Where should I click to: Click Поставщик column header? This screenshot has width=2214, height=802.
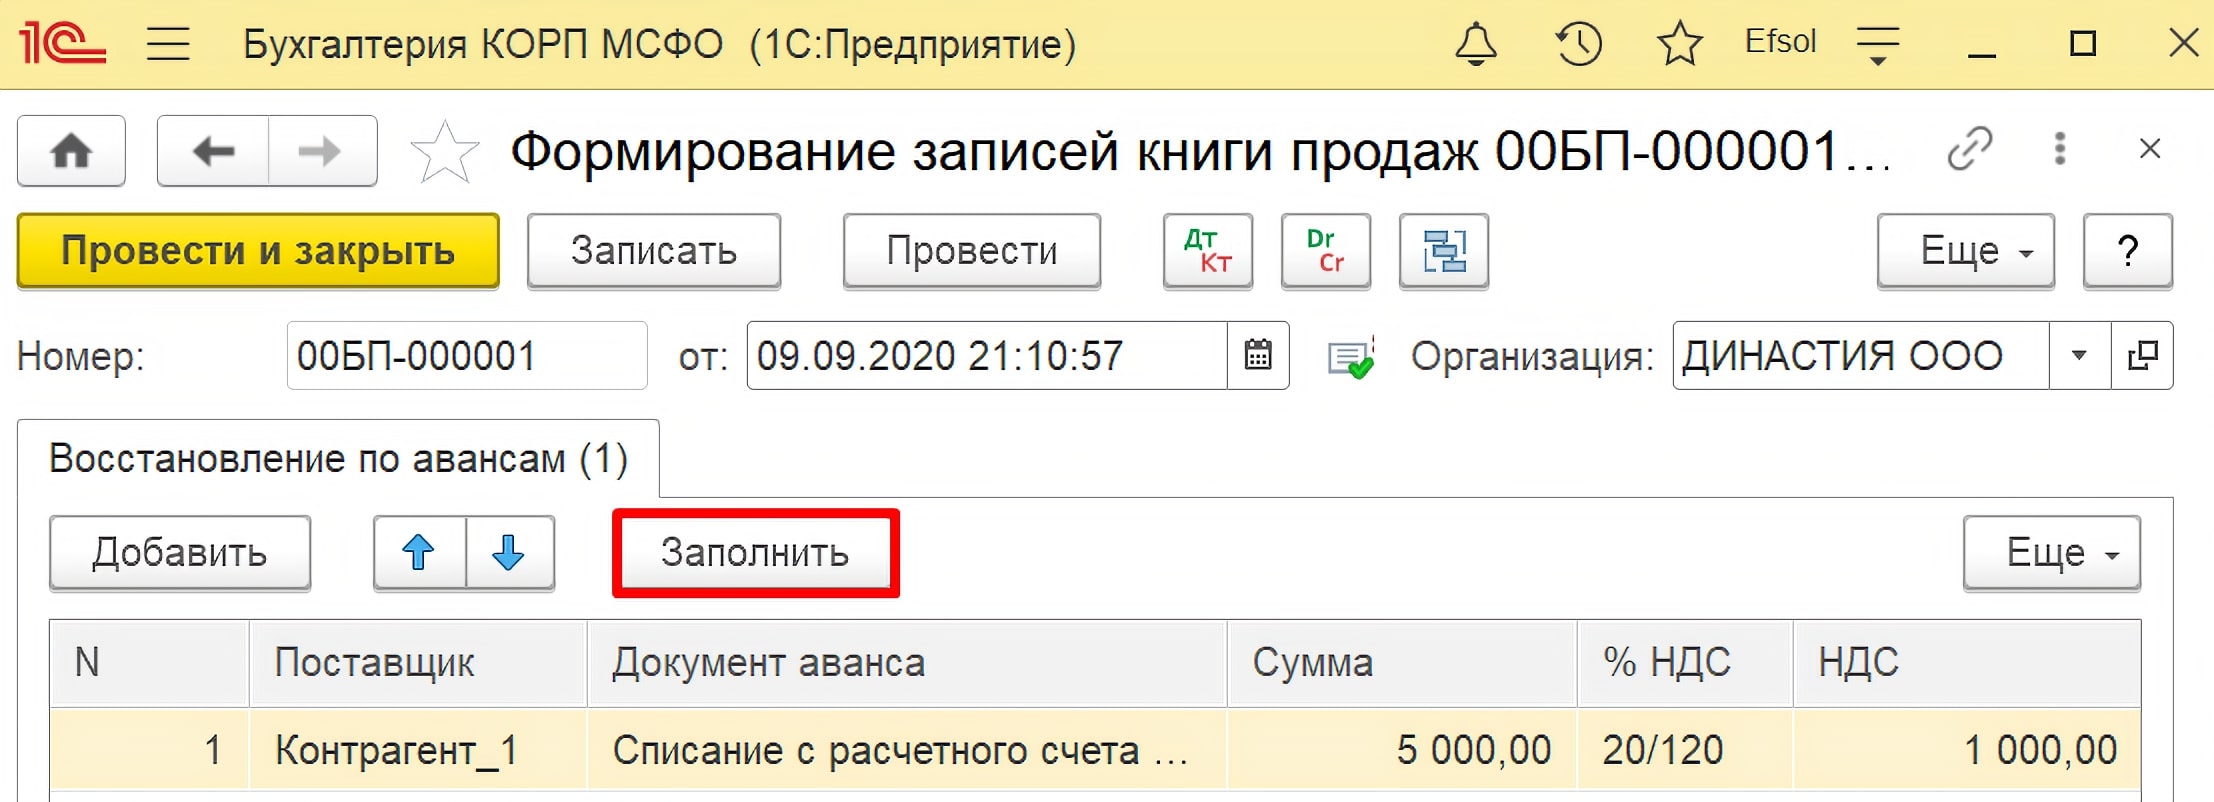(x=418, y=663)
